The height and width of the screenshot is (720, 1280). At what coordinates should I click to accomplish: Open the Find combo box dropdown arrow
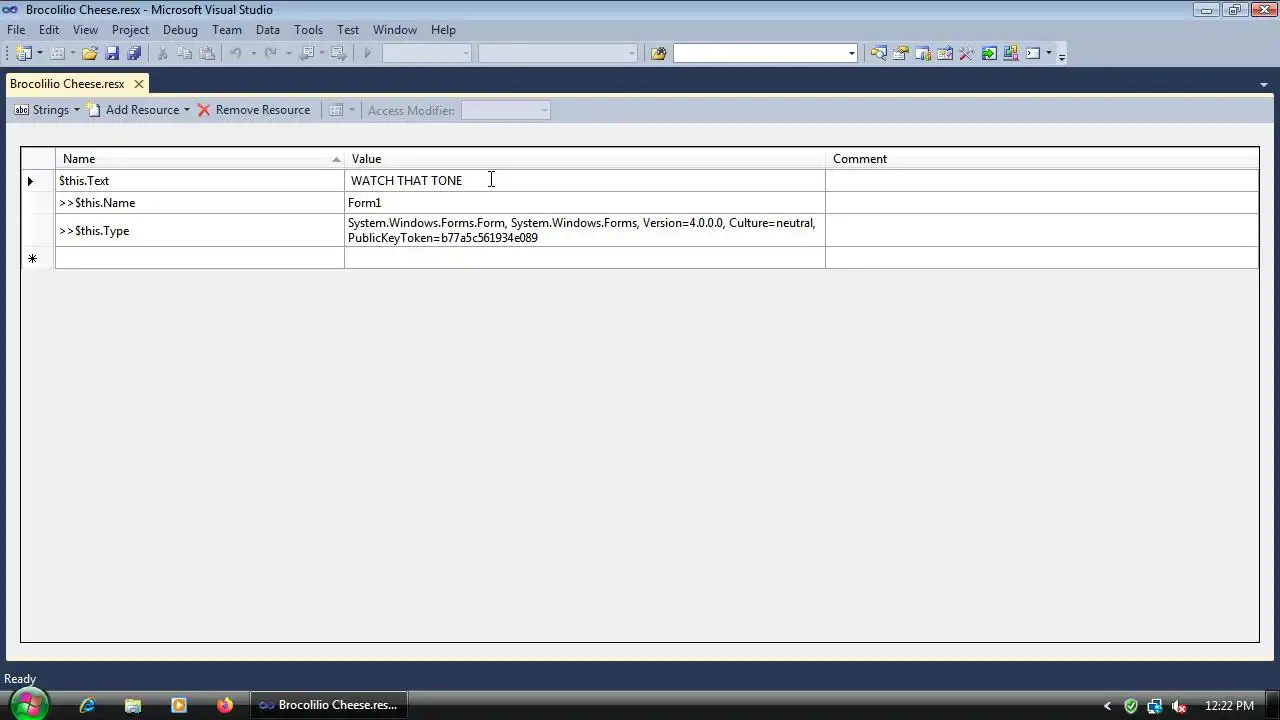click(x=852, y=53)
